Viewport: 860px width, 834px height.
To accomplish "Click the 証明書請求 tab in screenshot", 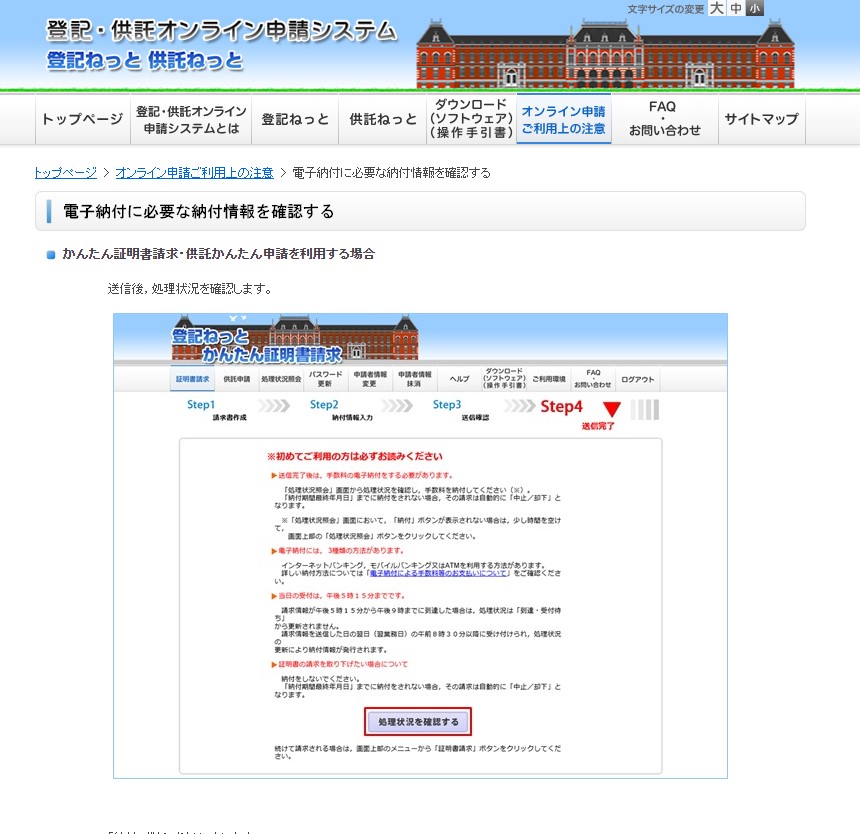I will pos(193,379).
